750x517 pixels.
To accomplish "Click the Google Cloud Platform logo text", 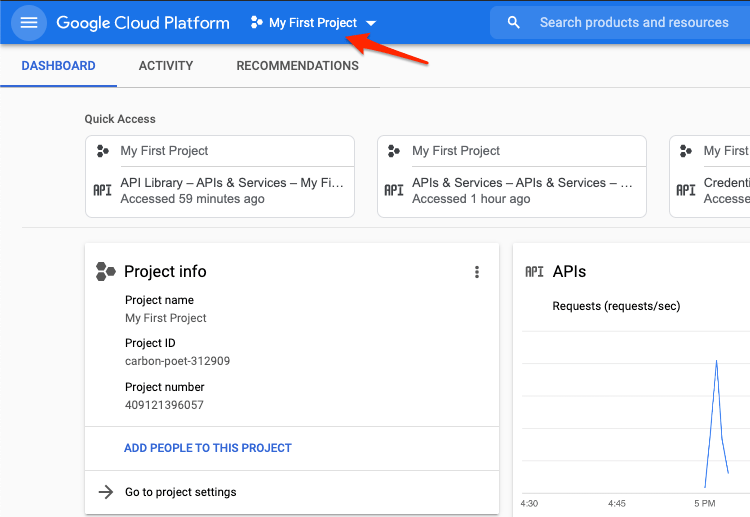I will click(143, 22).
